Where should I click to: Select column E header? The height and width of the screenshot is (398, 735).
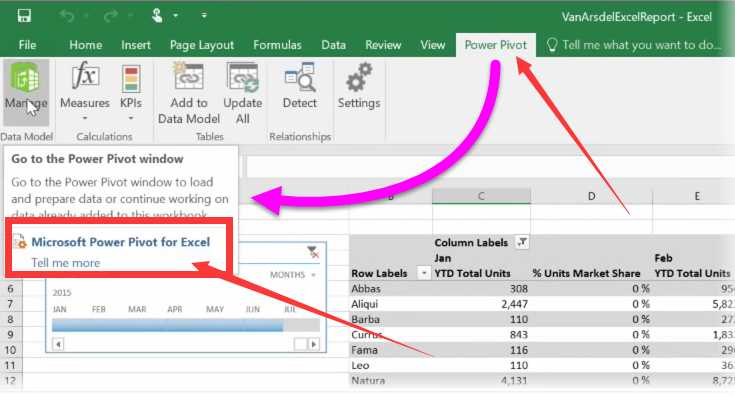point(697,196)
